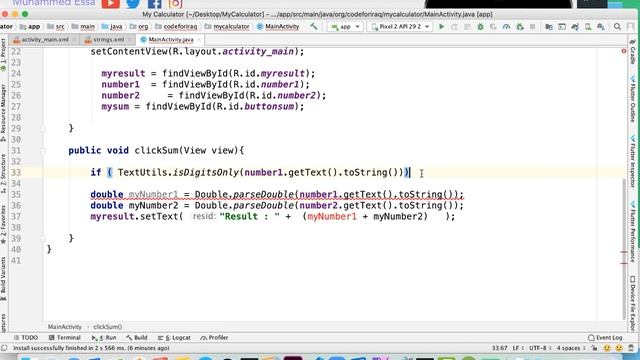The height and width of the screenshot is (360, 640).
Task: Click the Debug app bug icon
Action: tap(480, 27)
